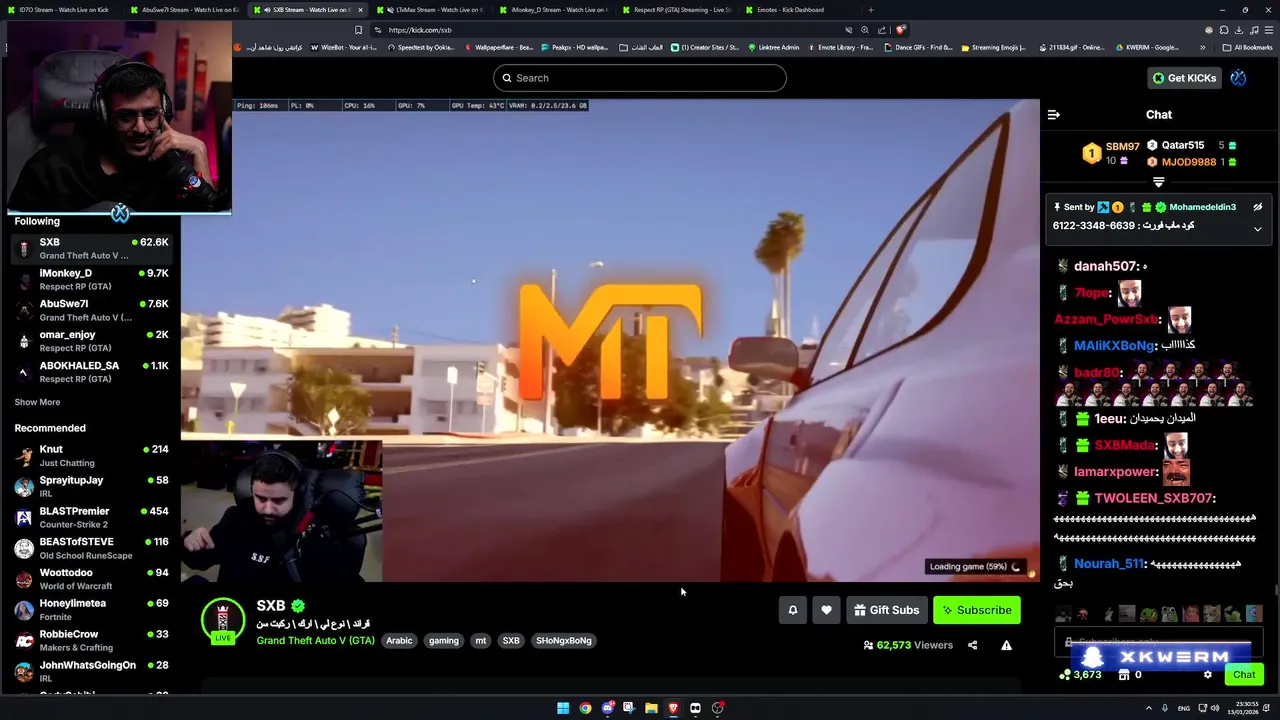Viewport: 1280px width, 720px height.
Task: Open the Emote Library bookmark
Action: (x=839, y=47)
